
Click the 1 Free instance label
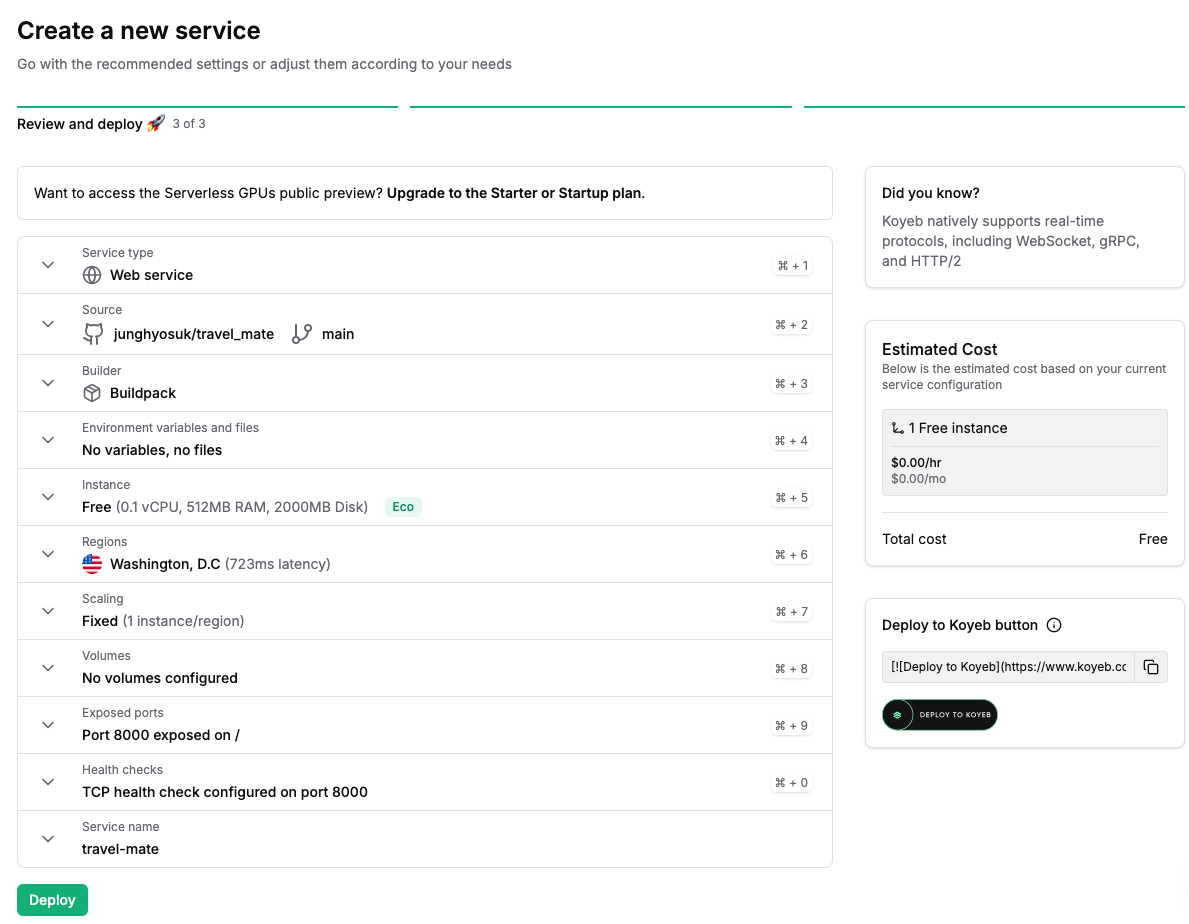tap(958, 428)
